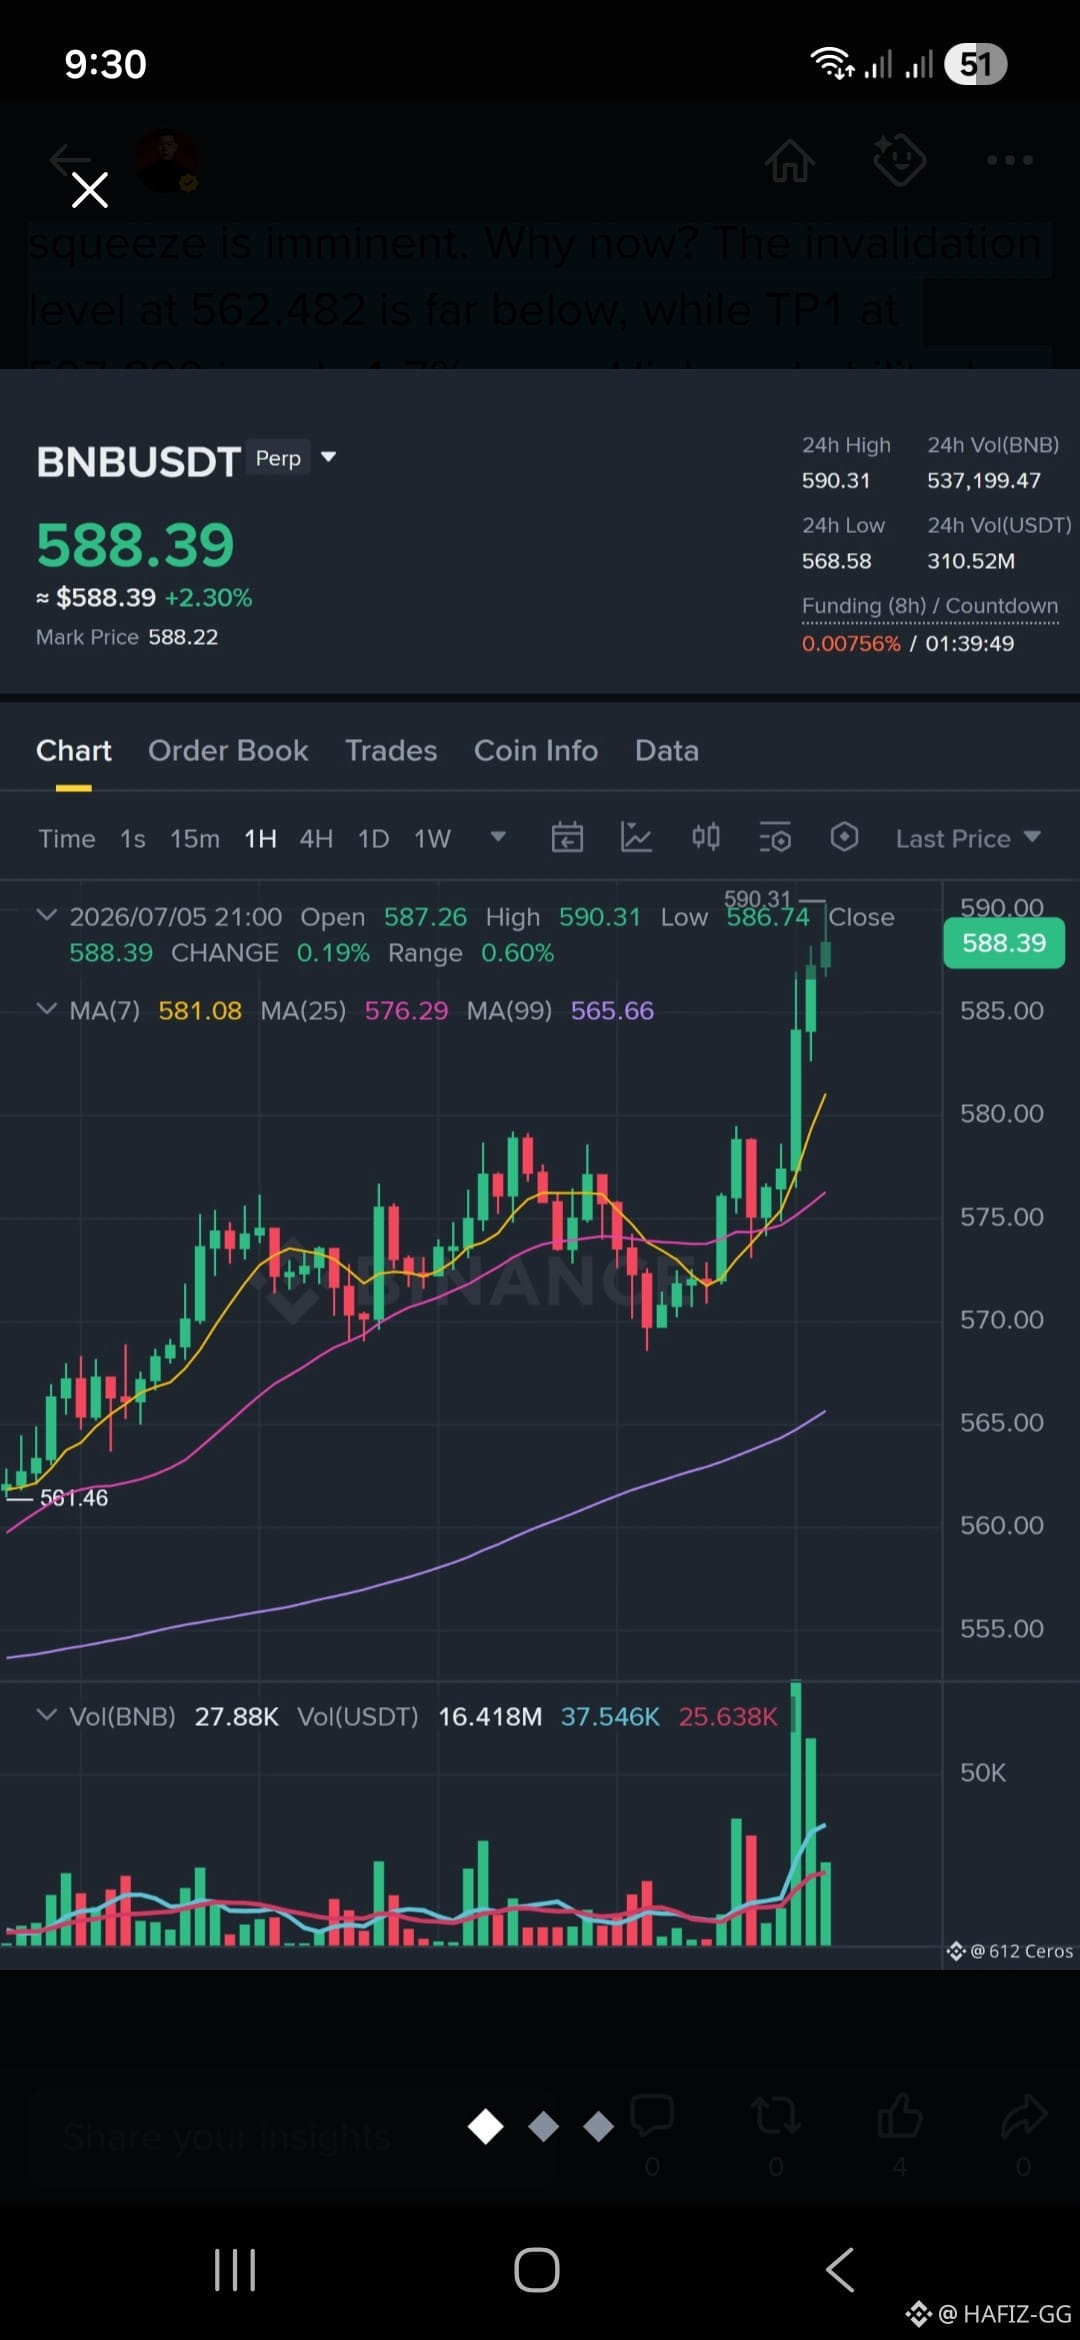
Task: Tap the 561.46 low marker on chart
Action: [74, 1498]
